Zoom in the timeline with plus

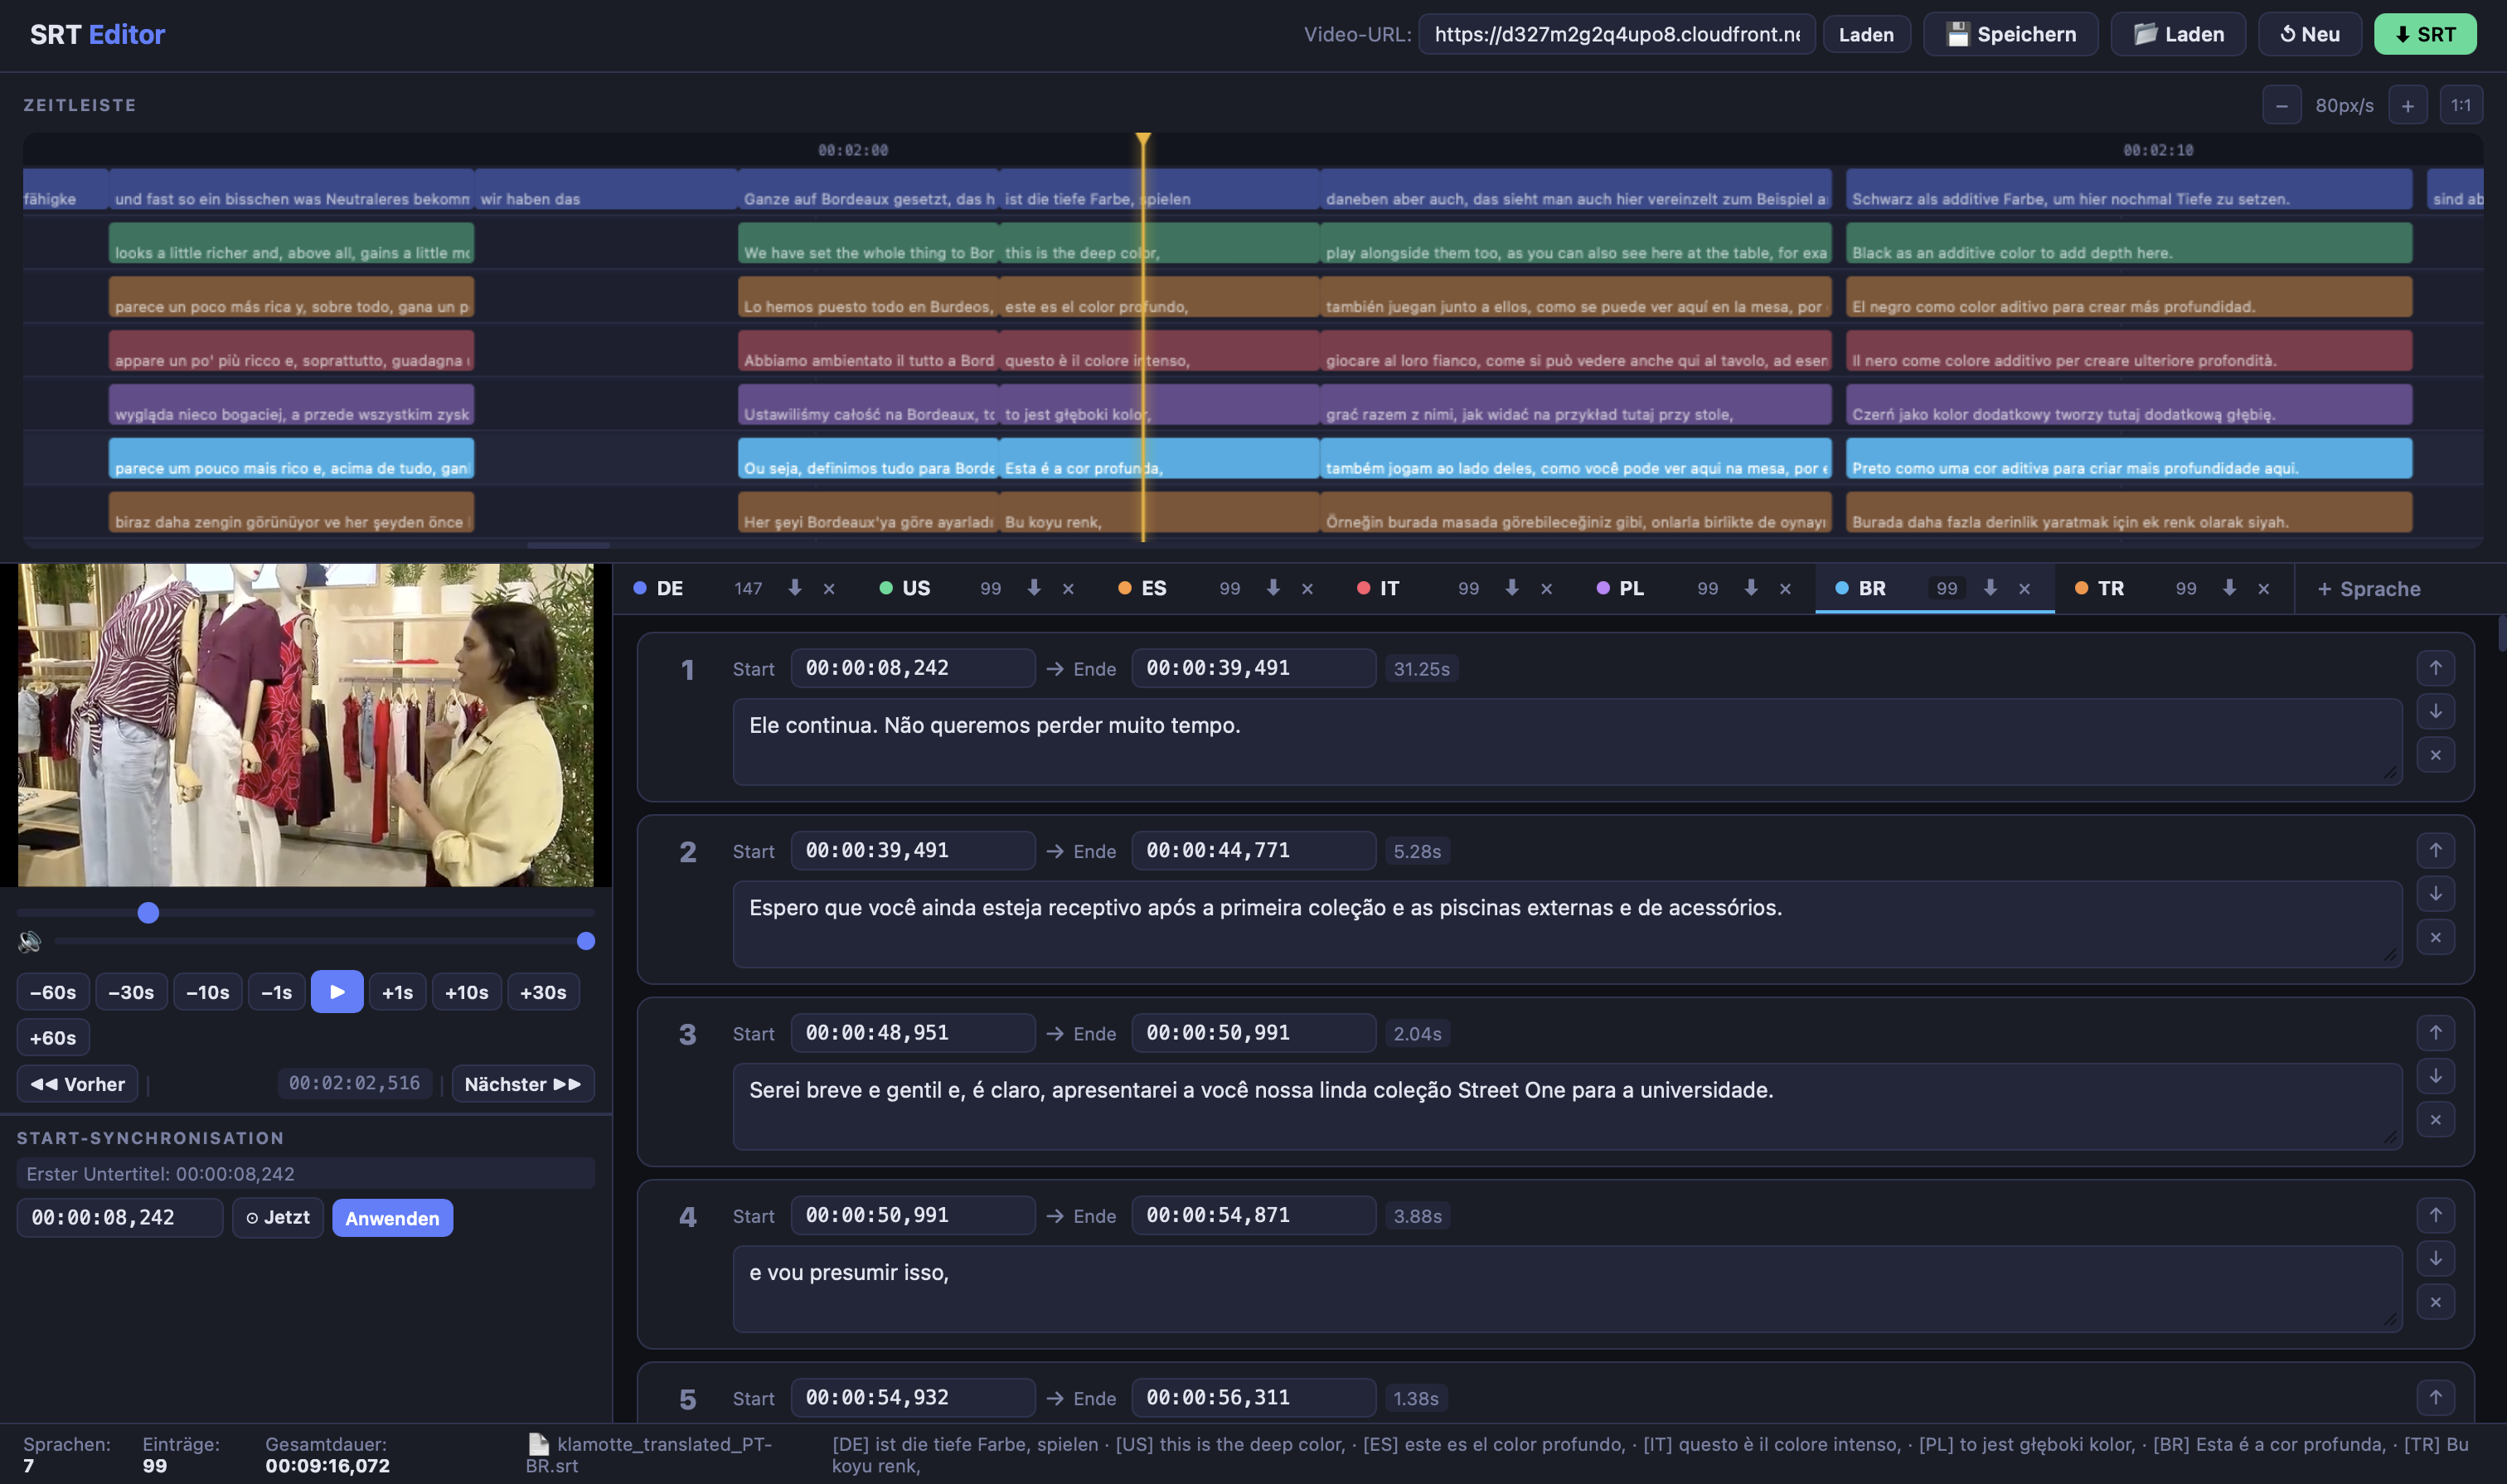[2407, 105]
